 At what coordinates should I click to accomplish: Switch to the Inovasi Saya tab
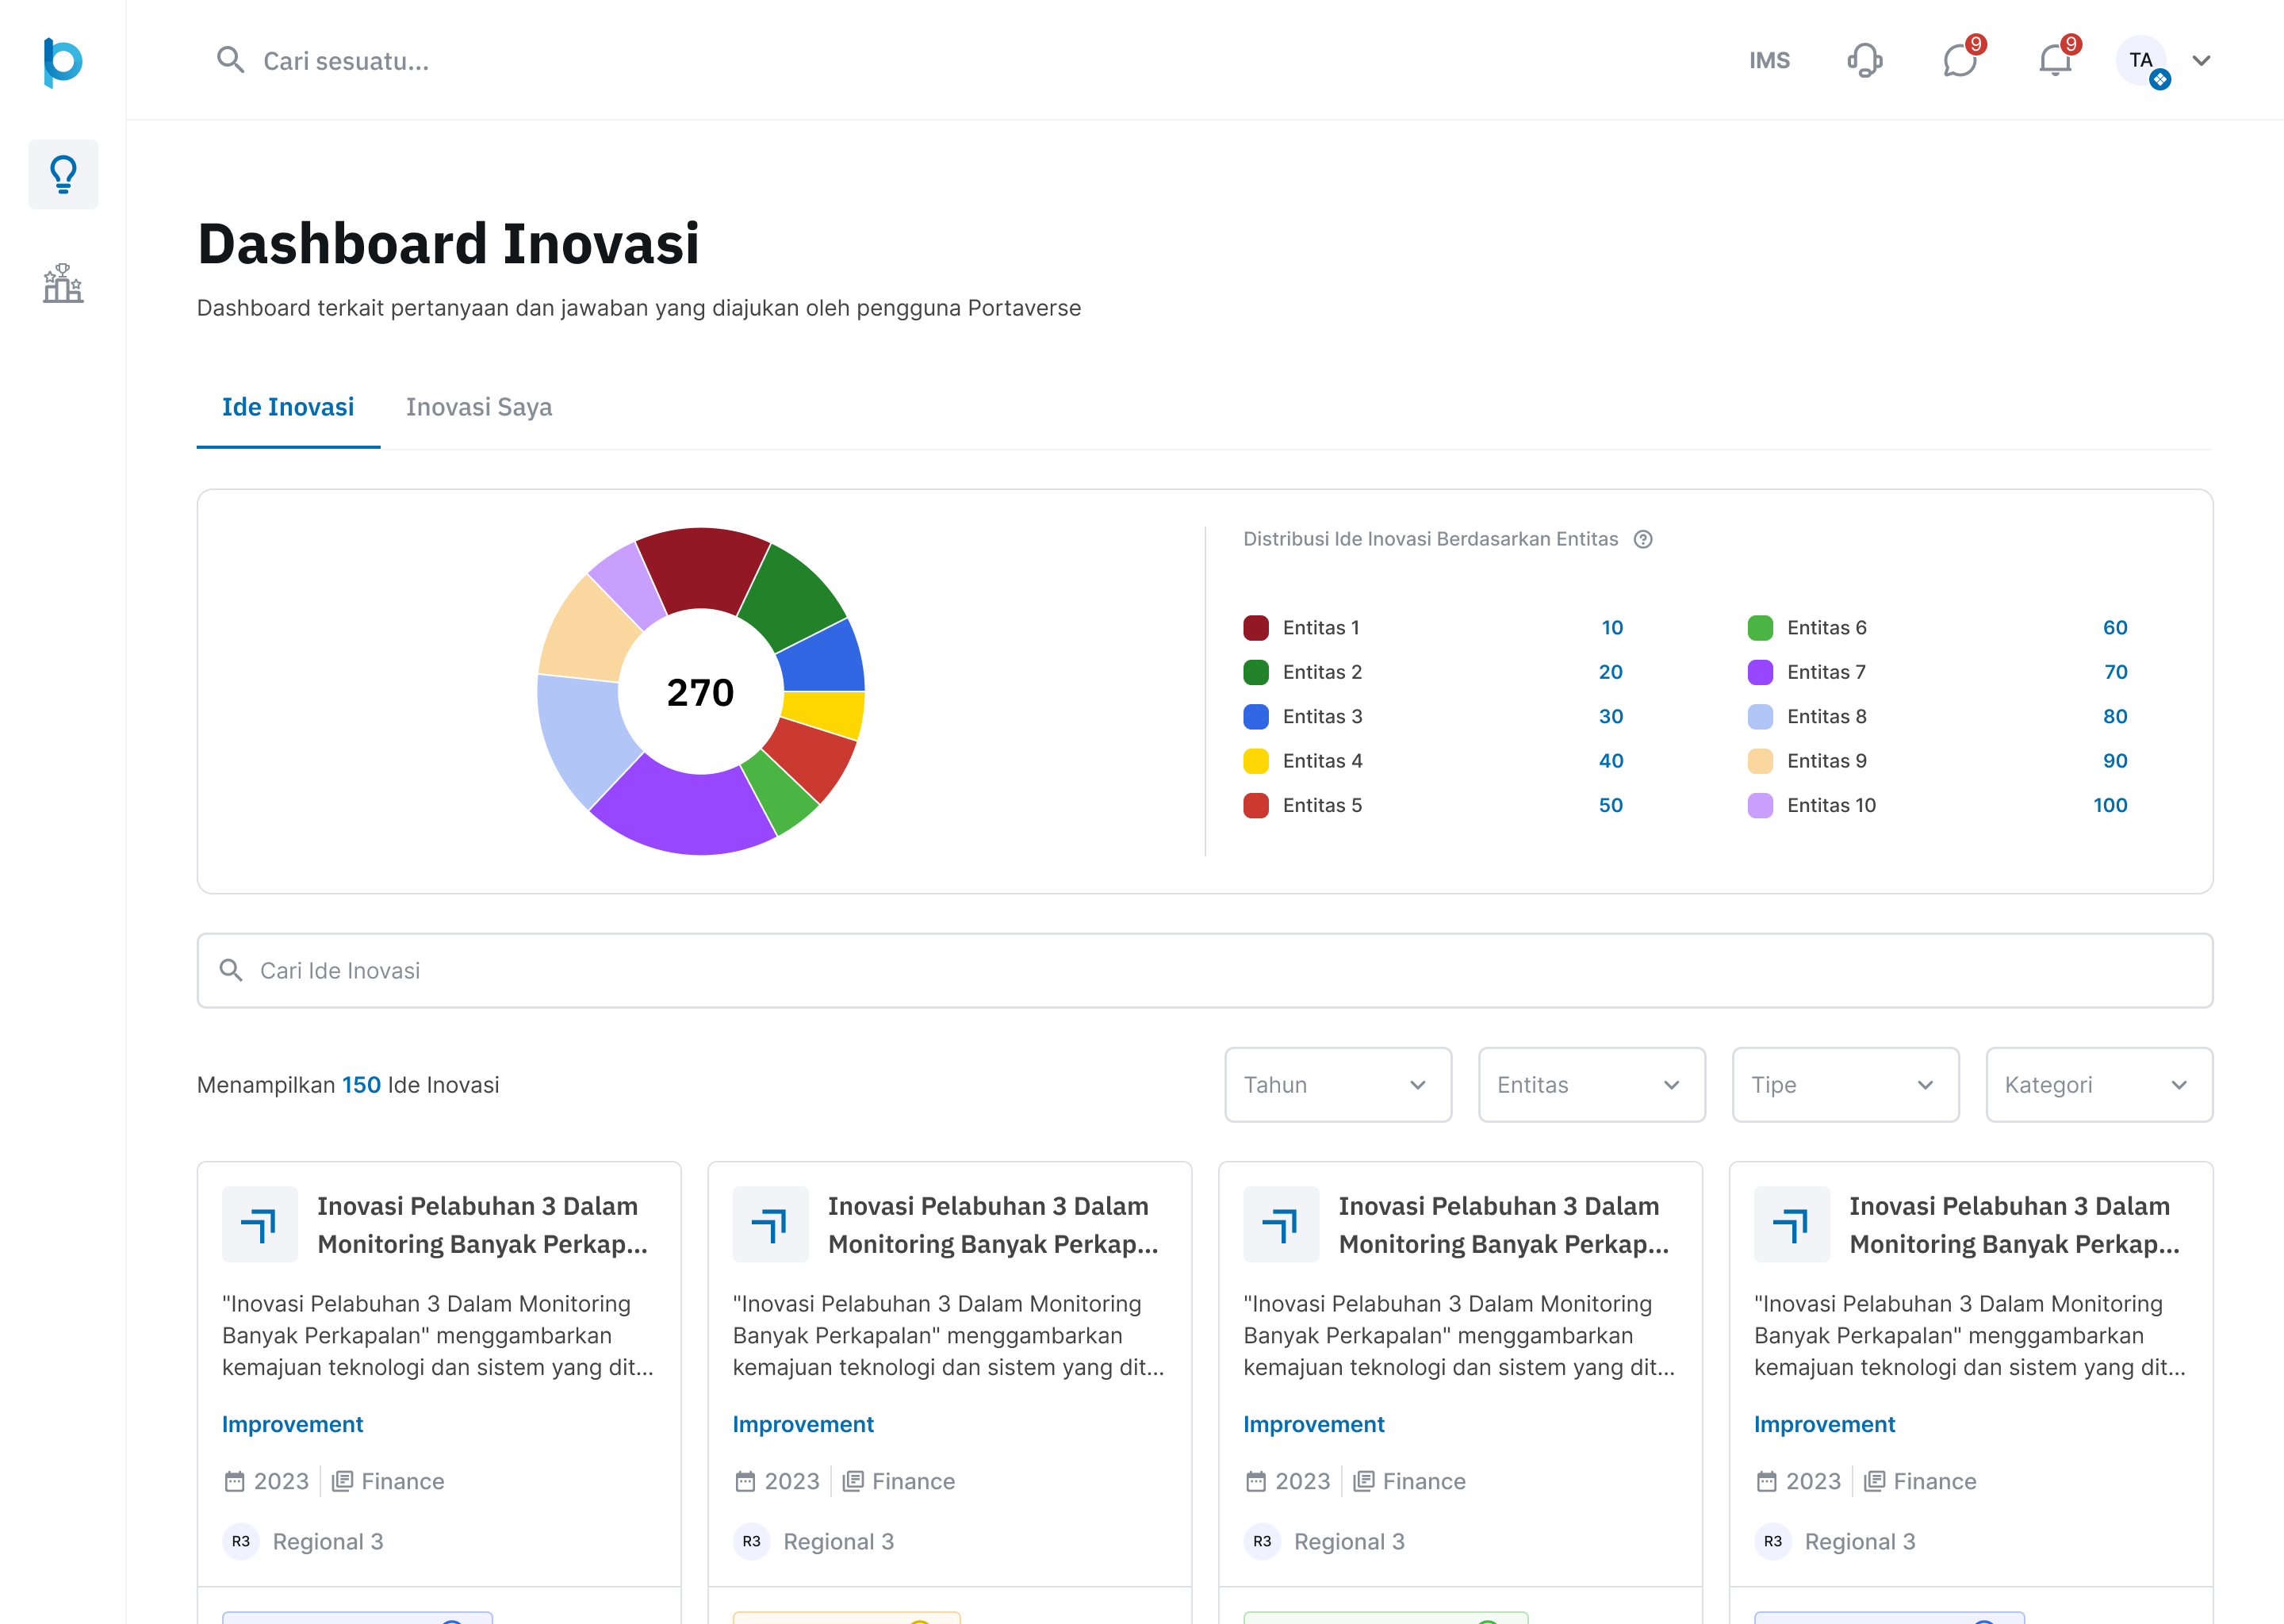pos(479,407)
